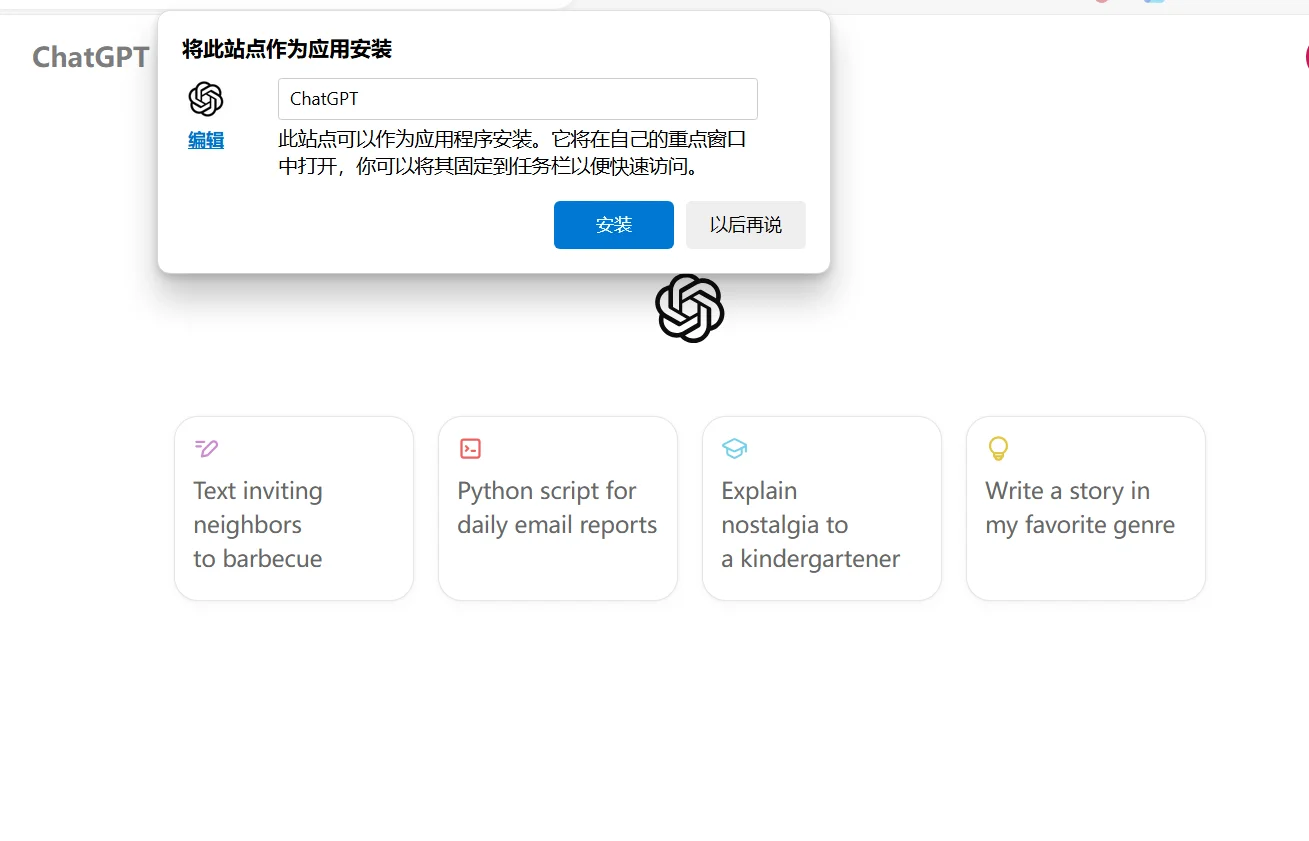1309x841 pixels.
Task: Click the terminal icon on the Python script card
Action: 470,448
